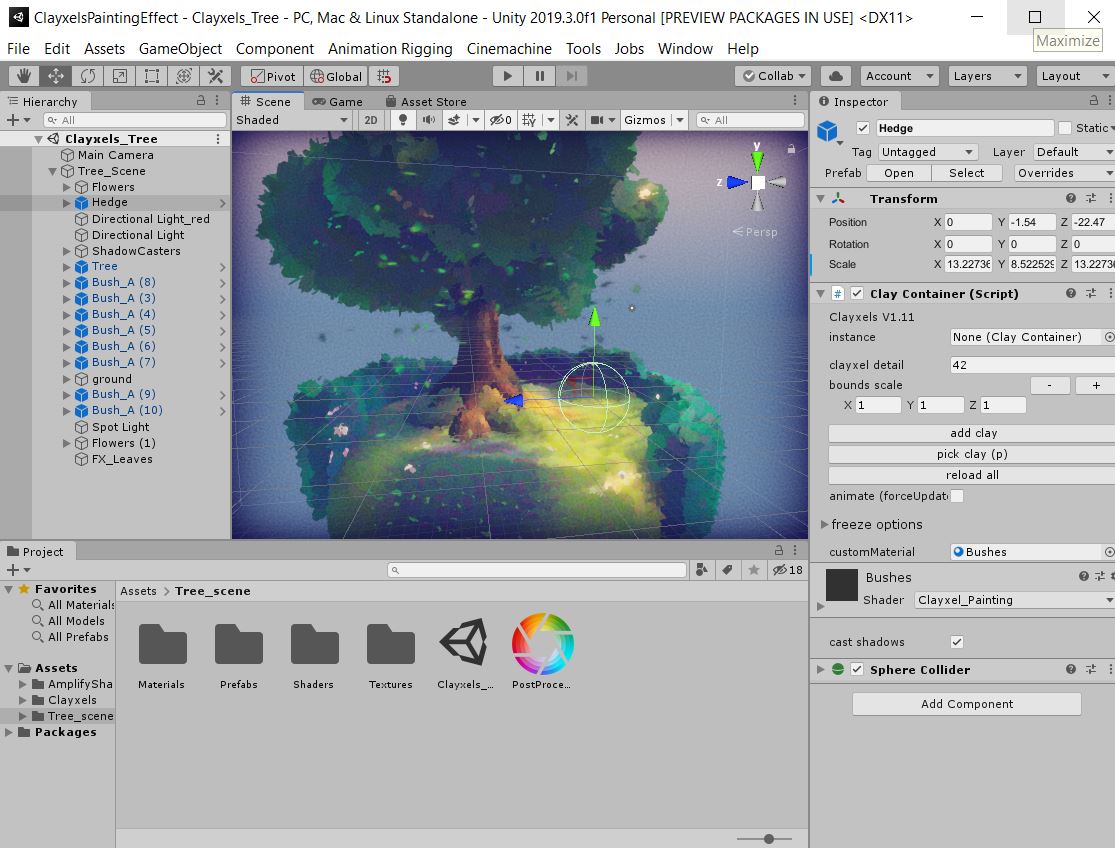The image size is (1115, 848).
Task: Toggle the Static checkbox
Action: 1065,128
